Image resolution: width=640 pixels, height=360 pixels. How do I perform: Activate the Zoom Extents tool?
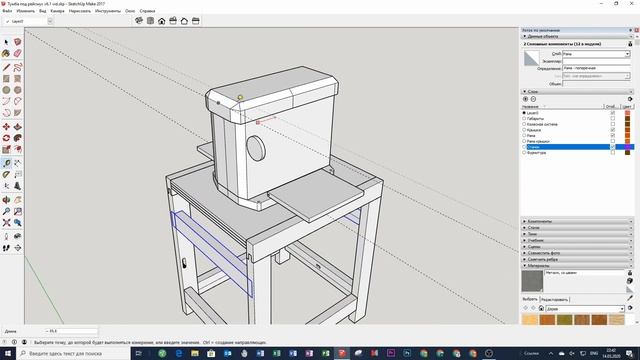tap(6, 223)
